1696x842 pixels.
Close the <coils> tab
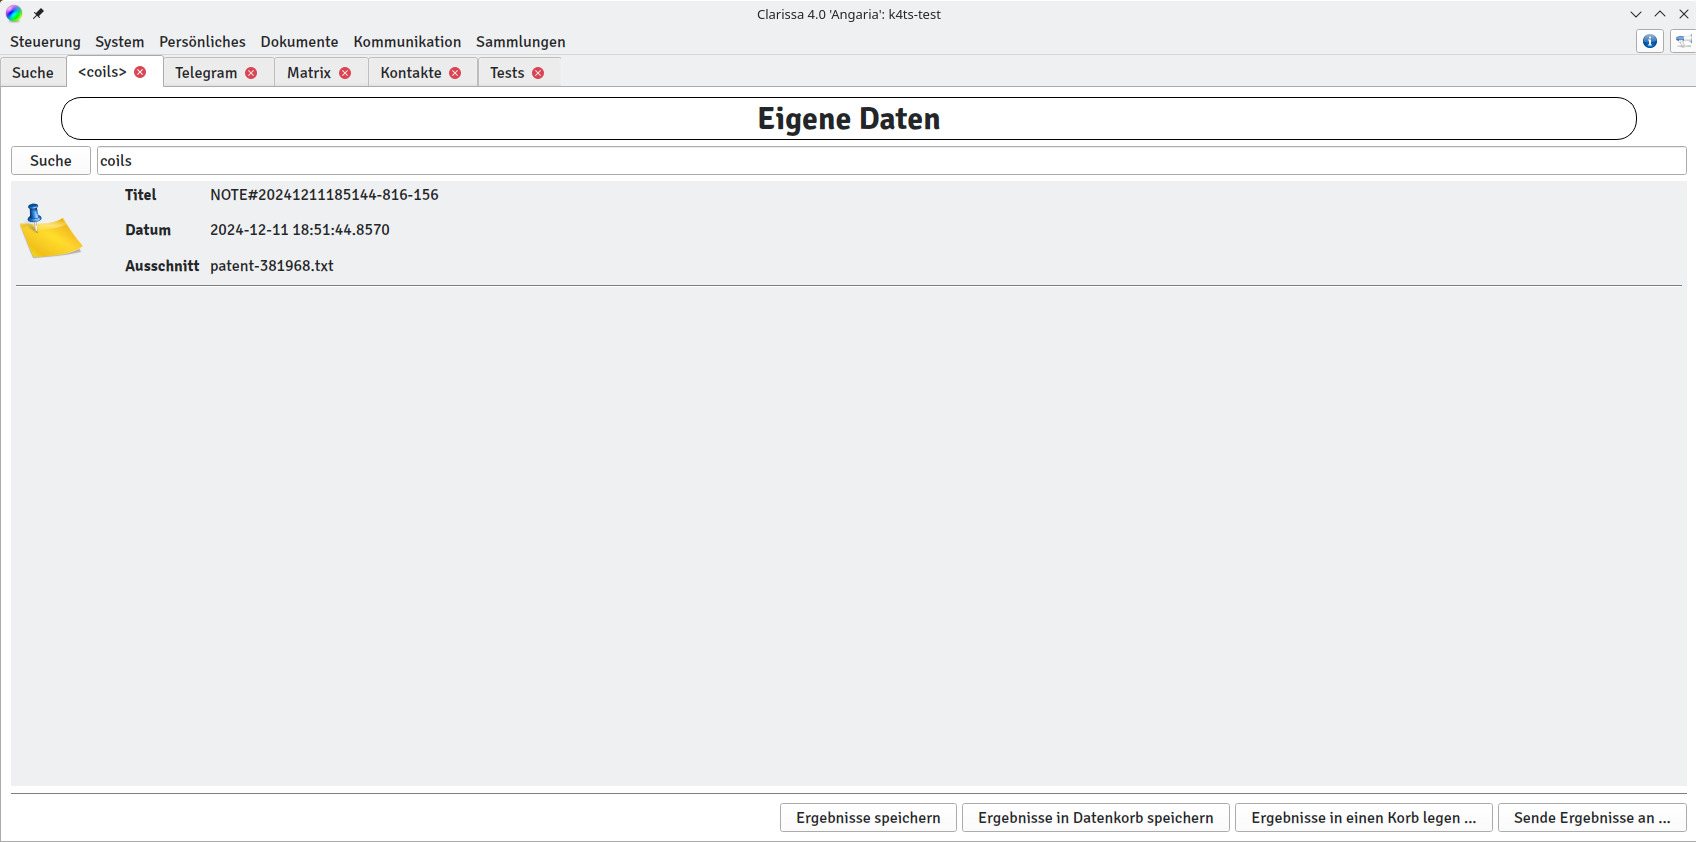coord(140,72)
